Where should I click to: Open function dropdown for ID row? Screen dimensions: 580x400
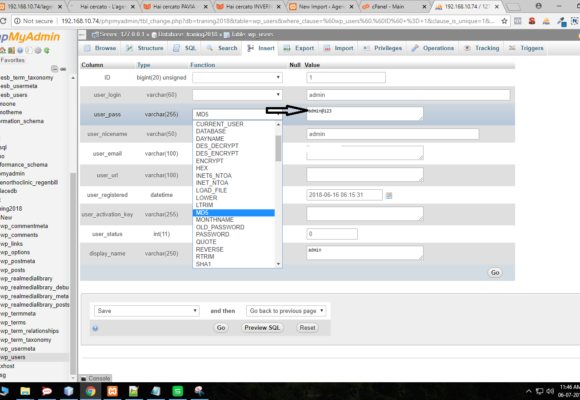click(x=237, y=77)
